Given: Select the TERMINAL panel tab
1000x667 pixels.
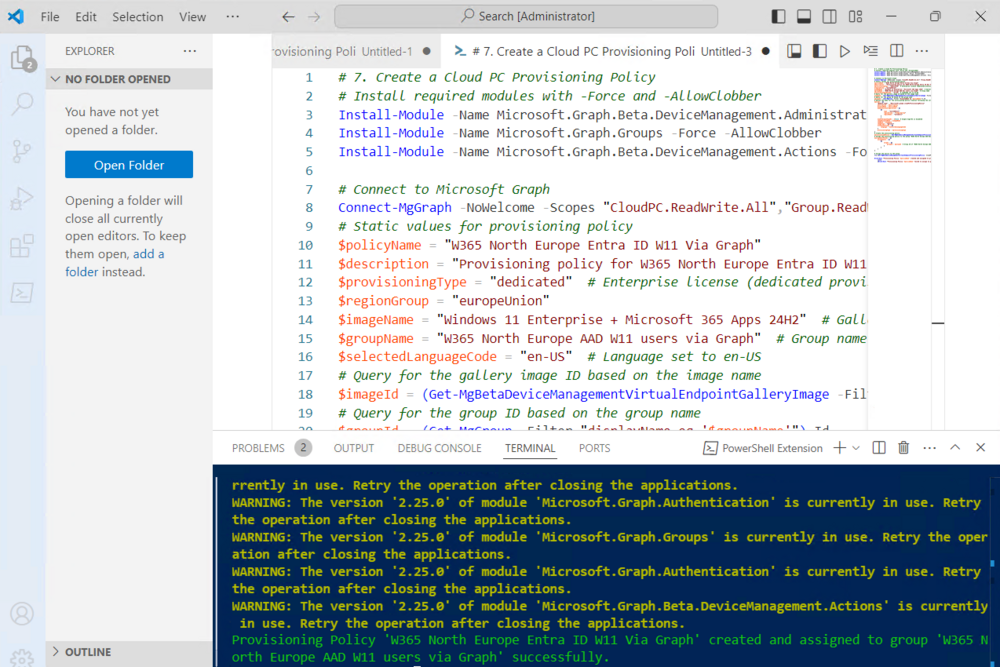Looking at the screenshot, I should (x=530, y=448).
